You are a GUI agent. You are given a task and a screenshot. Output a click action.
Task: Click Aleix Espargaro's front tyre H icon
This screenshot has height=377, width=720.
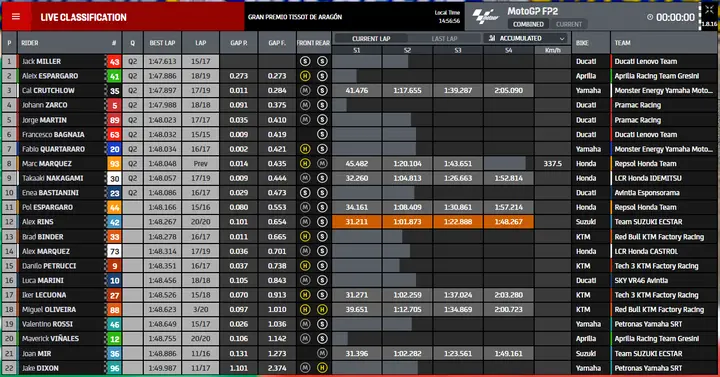pyautogui.click(x=305, y=76)
